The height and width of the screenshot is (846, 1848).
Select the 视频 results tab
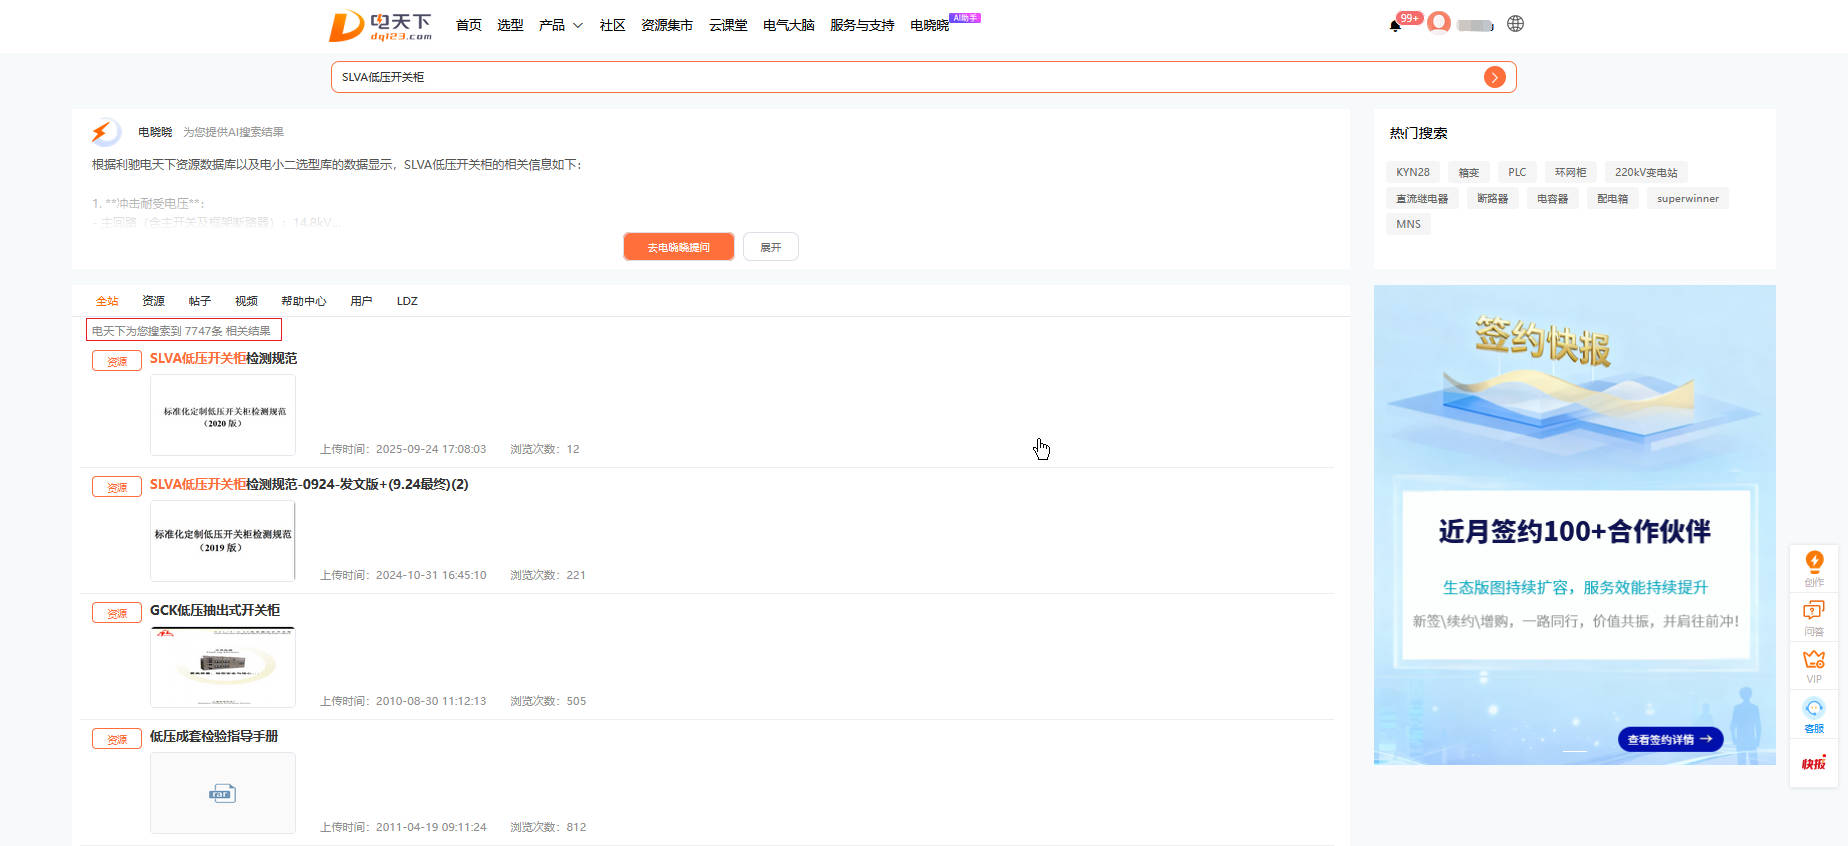(246, 301)
